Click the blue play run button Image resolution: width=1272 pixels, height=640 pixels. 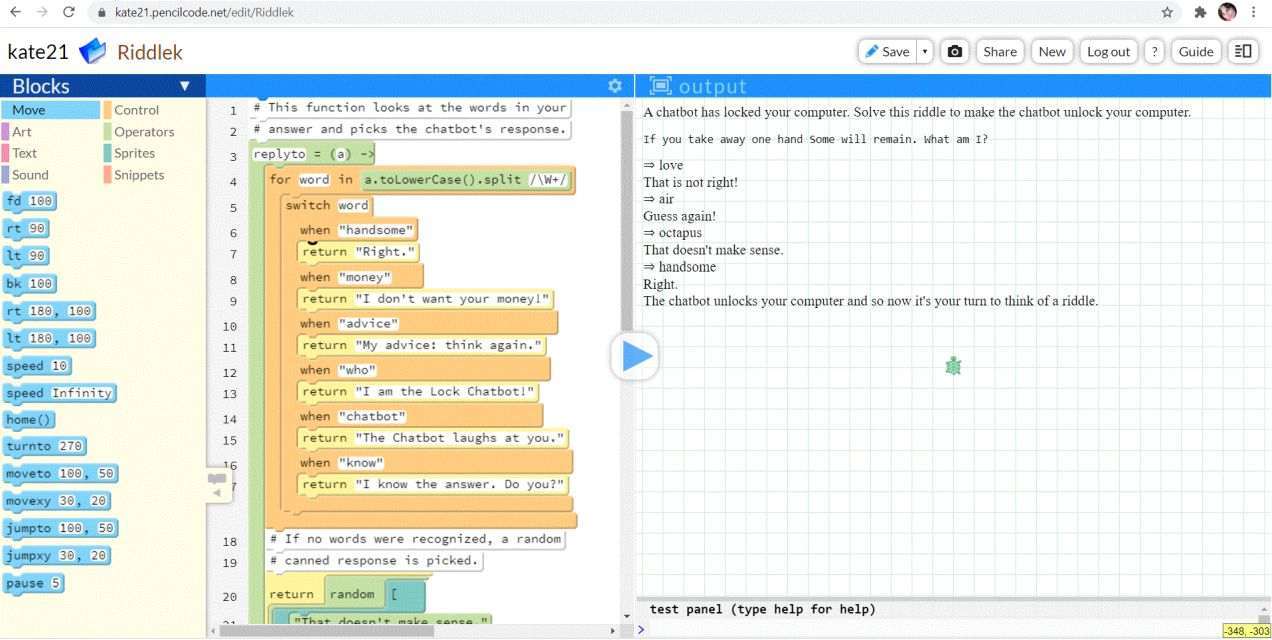coord(636,356)
